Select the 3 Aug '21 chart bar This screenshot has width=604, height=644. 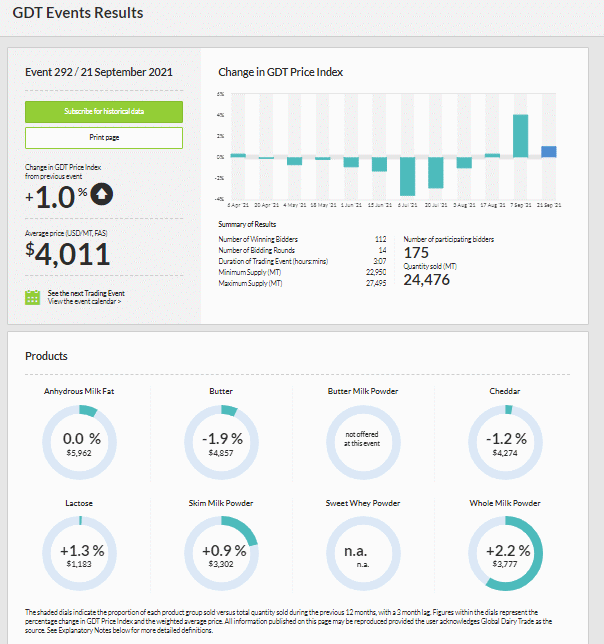[464, 163]
